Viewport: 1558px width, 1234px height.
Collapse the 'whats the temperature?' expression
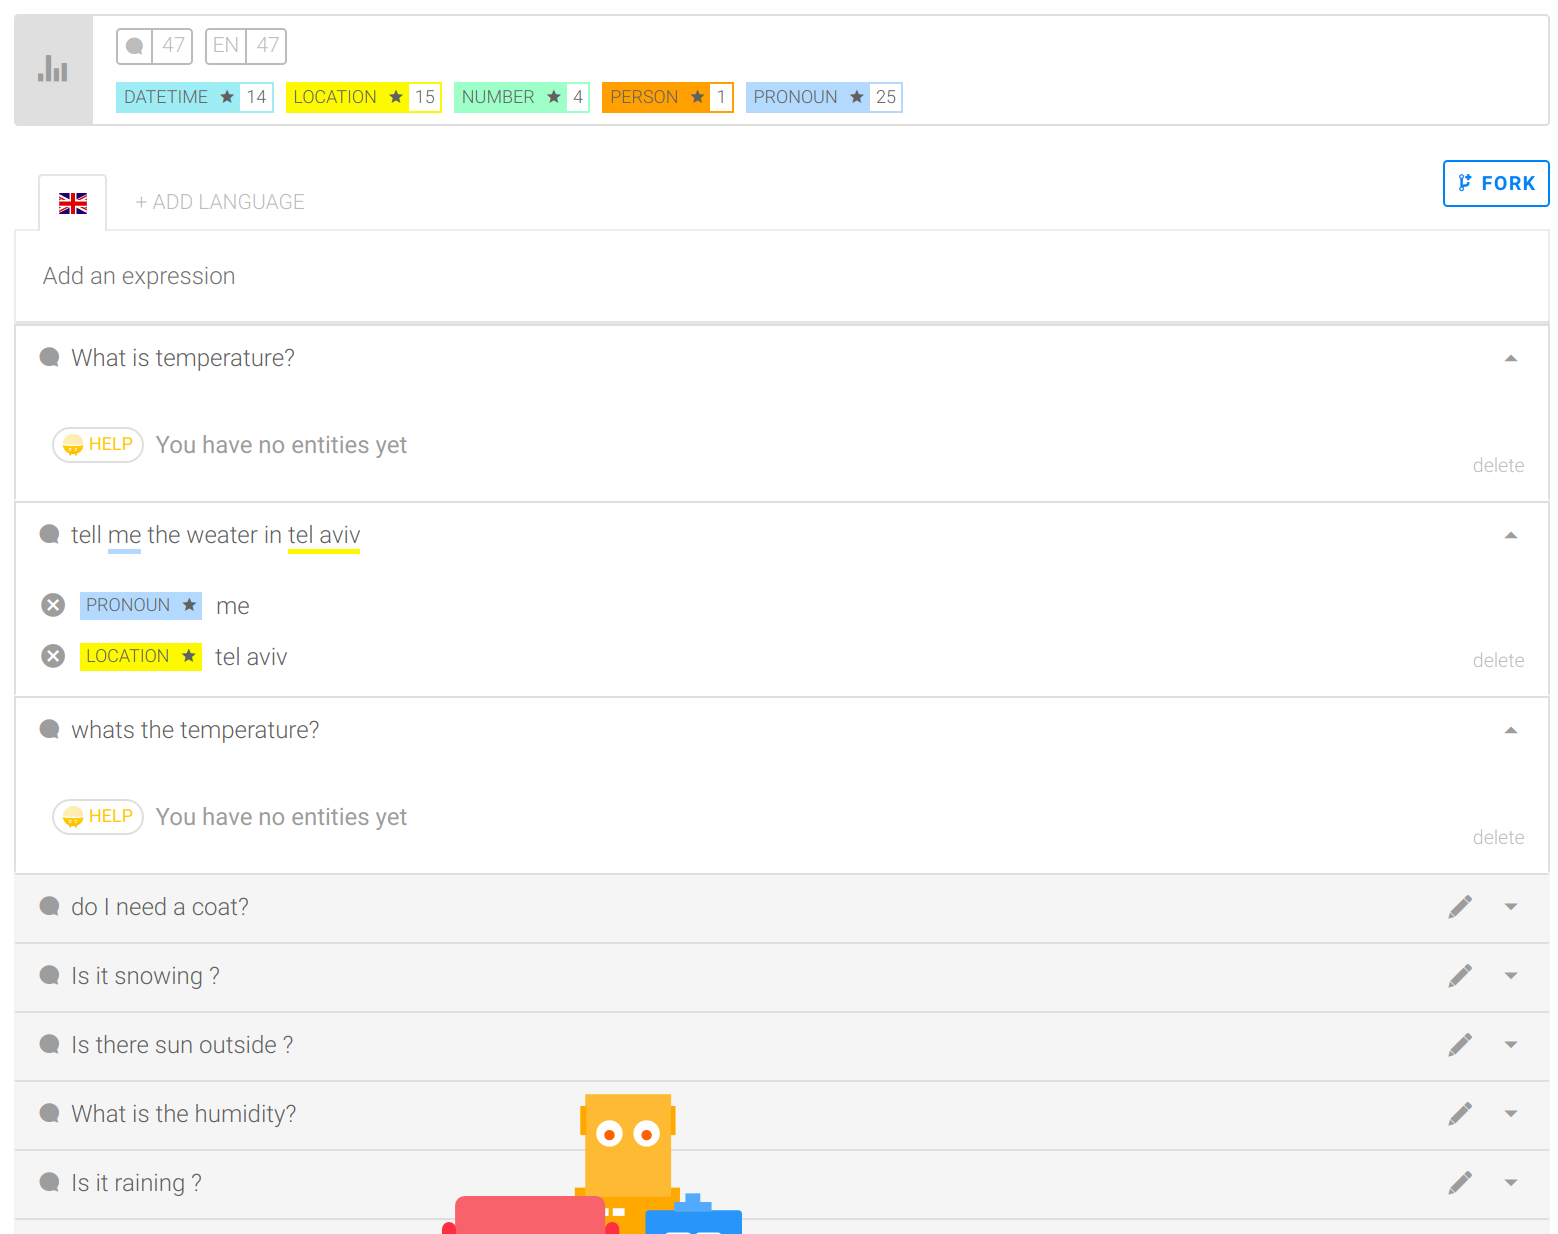1511,730
